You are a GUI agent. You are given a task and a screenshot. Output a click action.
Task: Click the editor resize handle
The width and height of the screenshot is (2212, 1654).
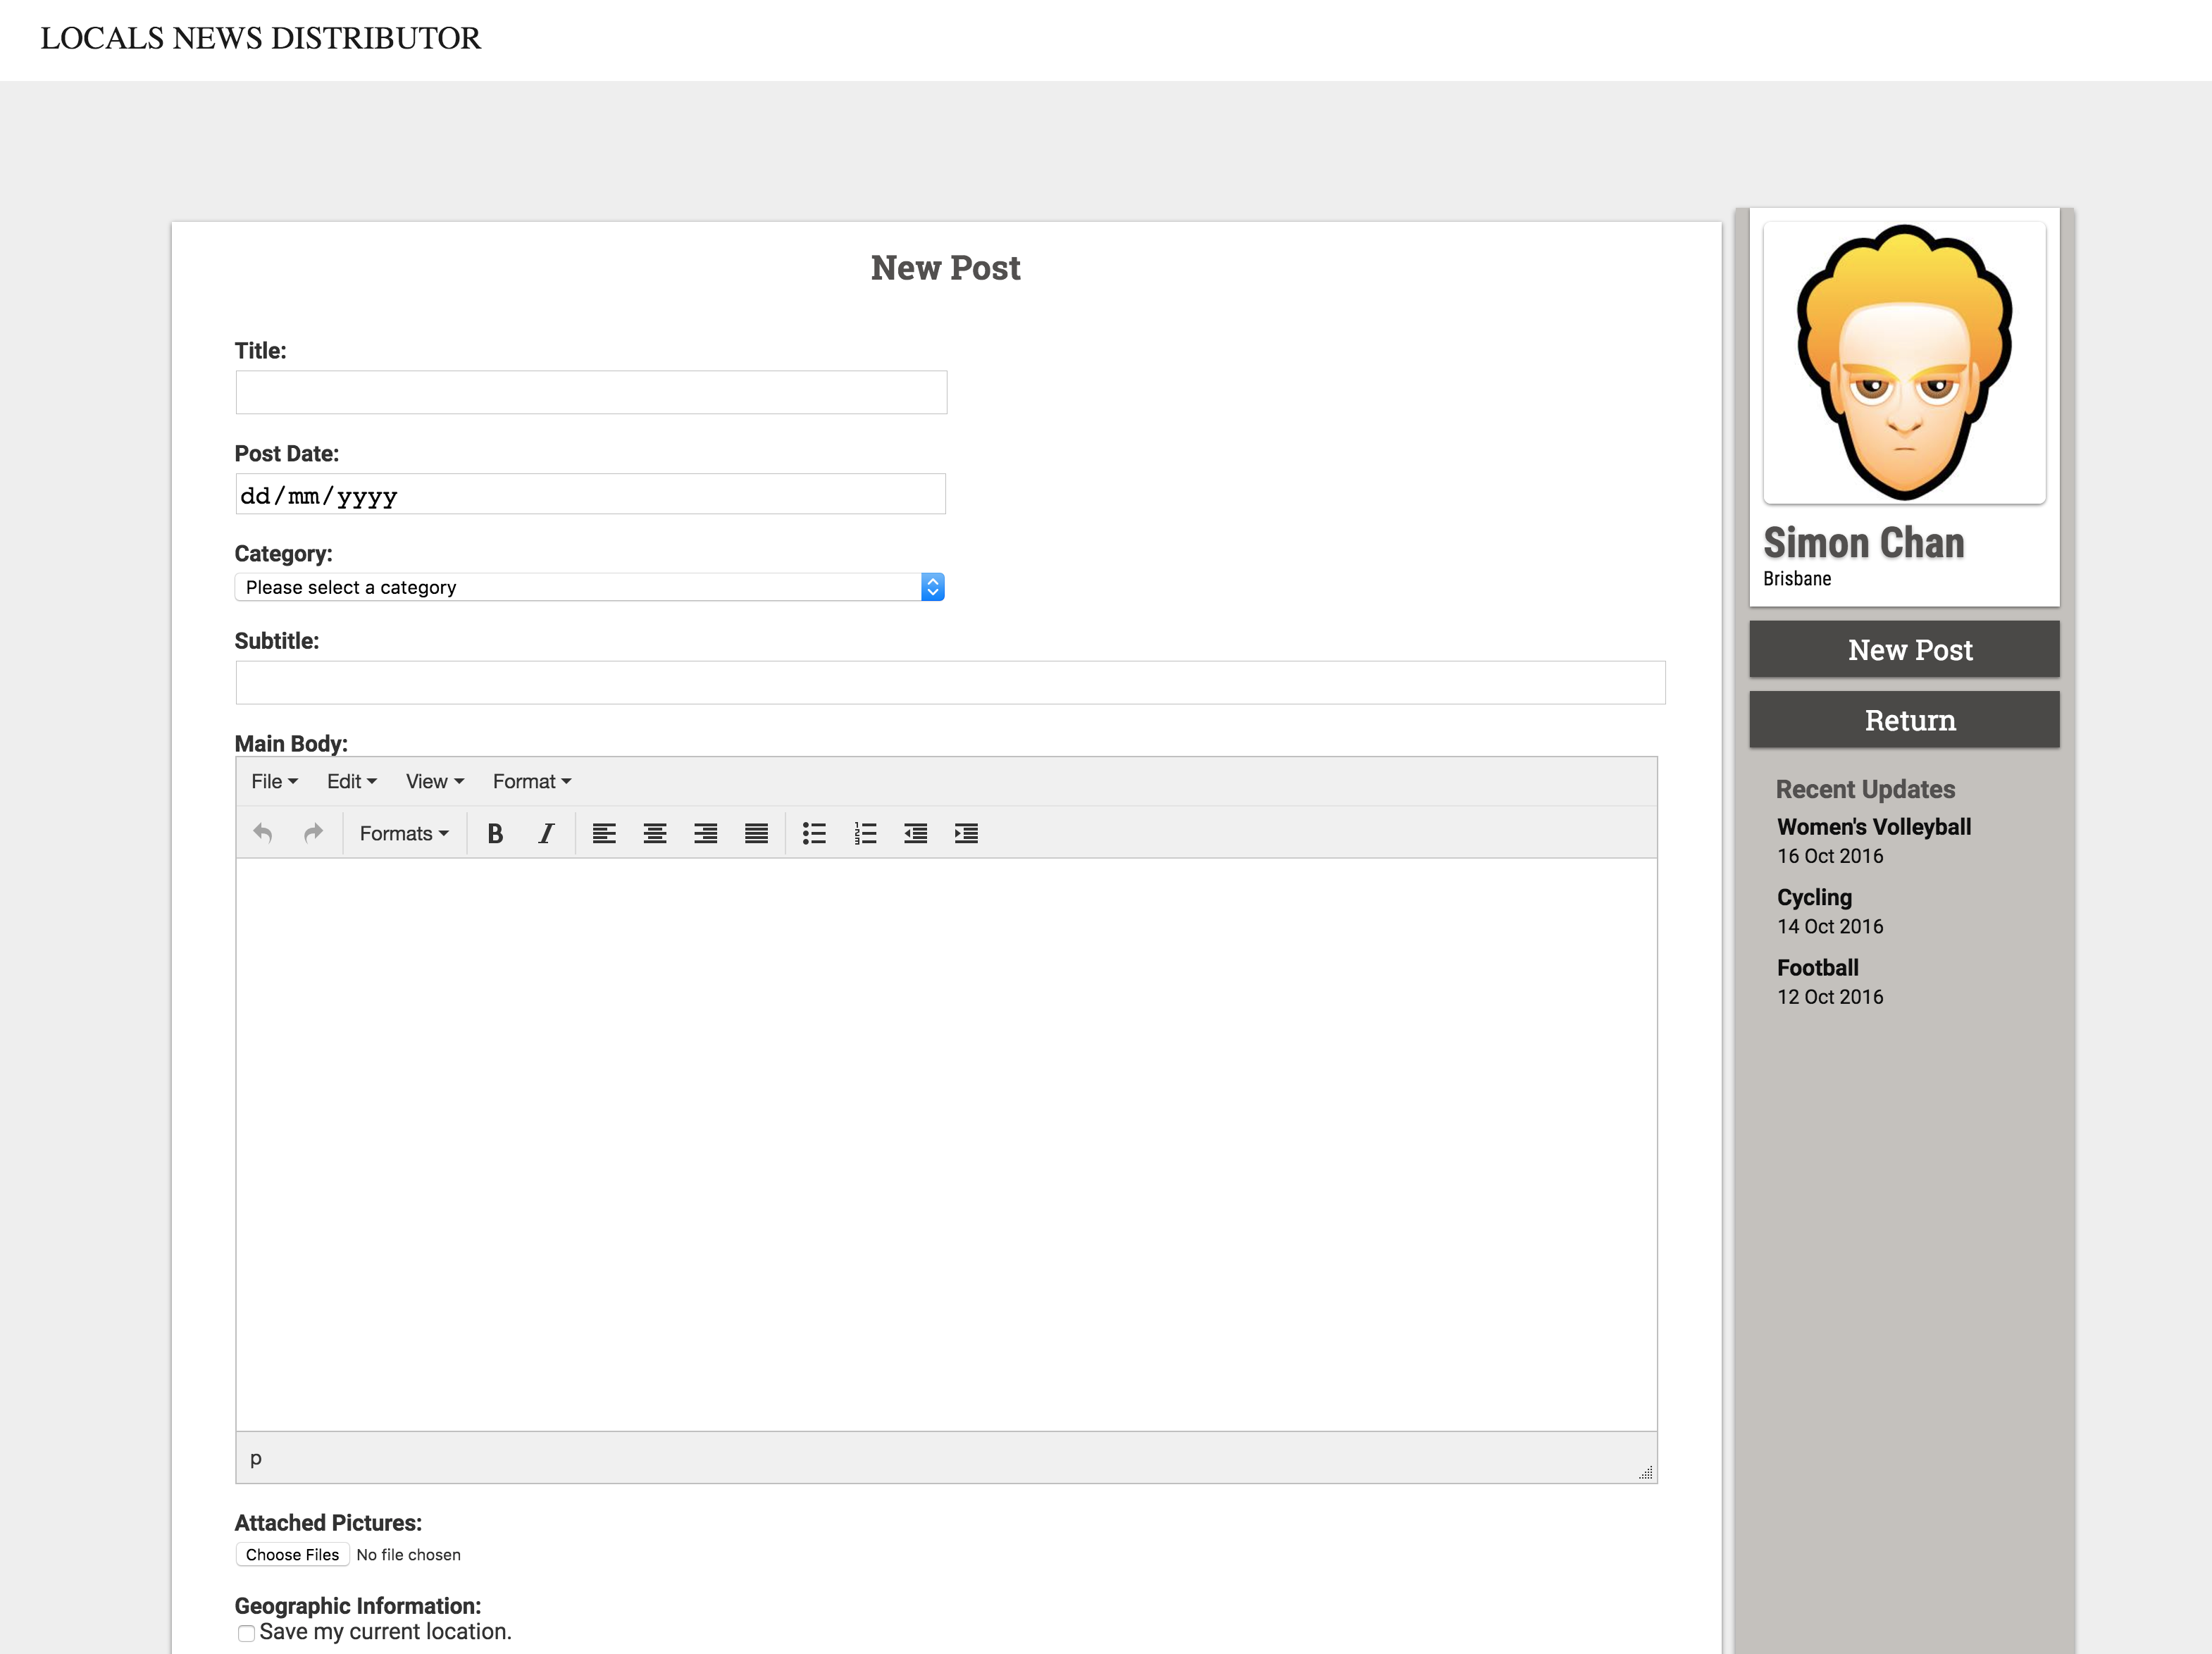coord(1645,1472)
